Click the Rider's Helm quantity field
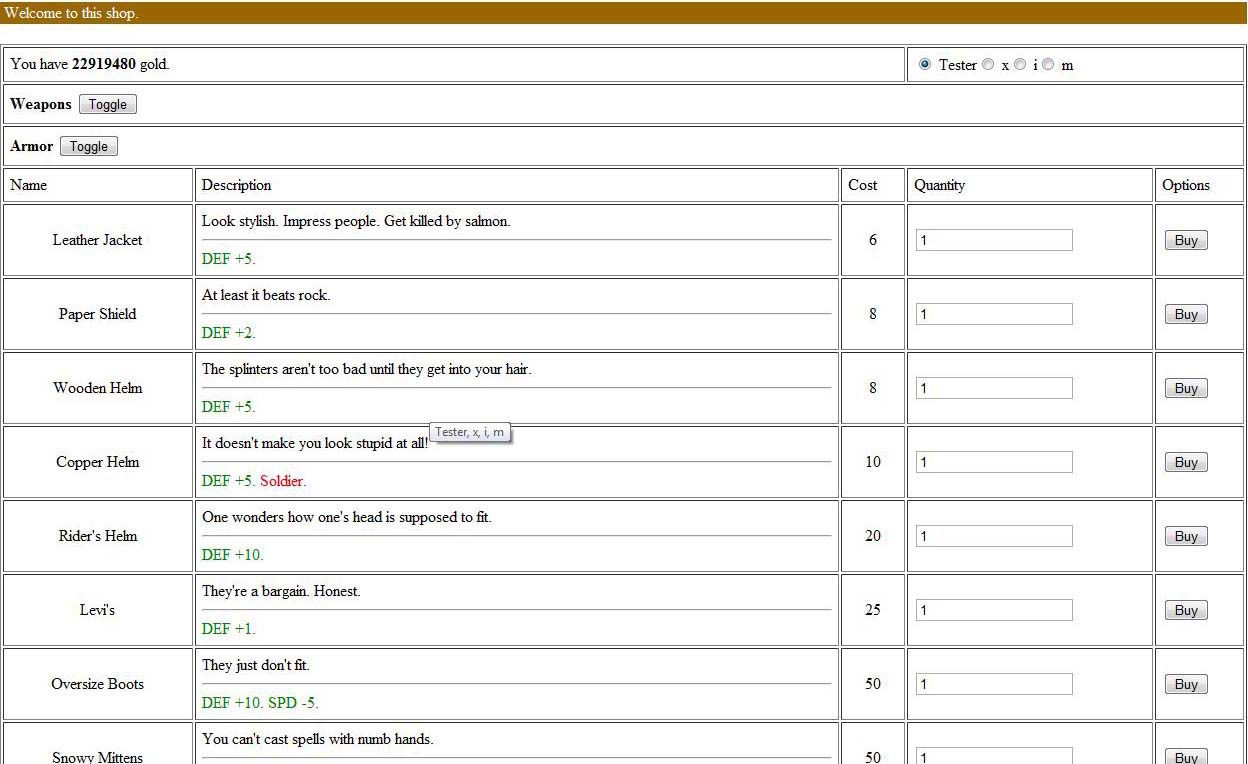The image size is (1248, 764). (994, 536)
